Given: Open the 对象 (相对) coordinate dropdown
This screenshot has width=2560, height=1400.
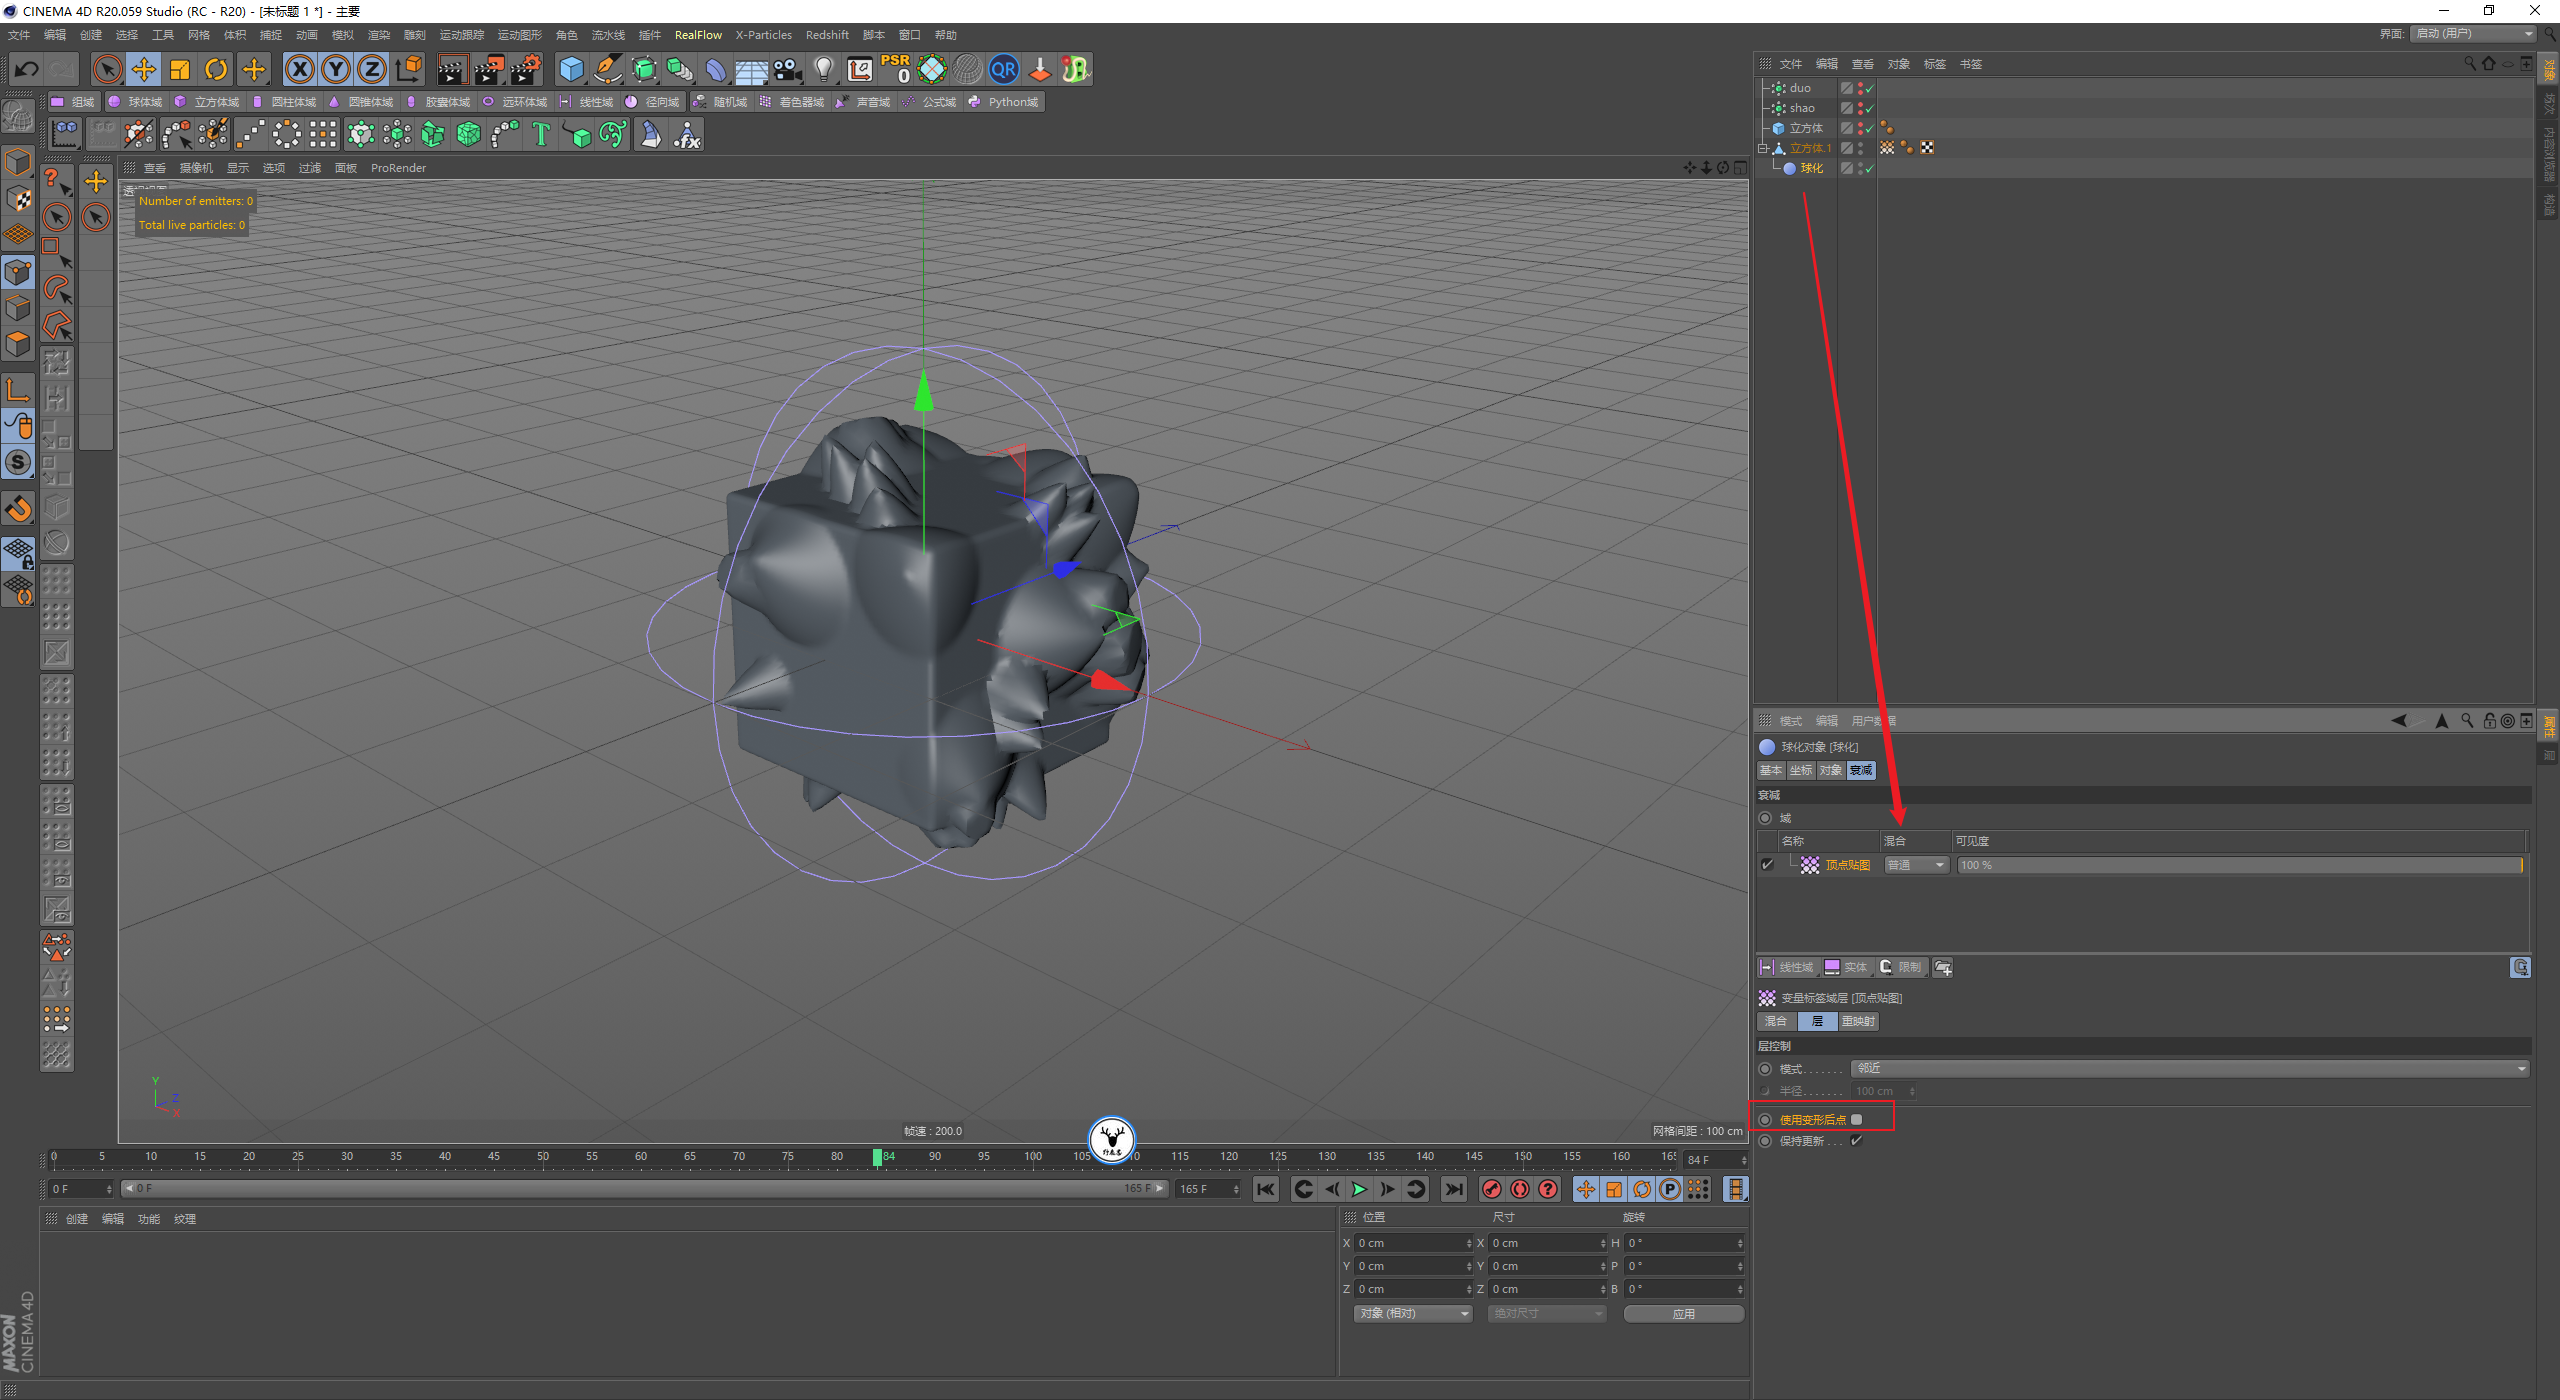Looking at the screenshot, I should pos(1413,1313).
